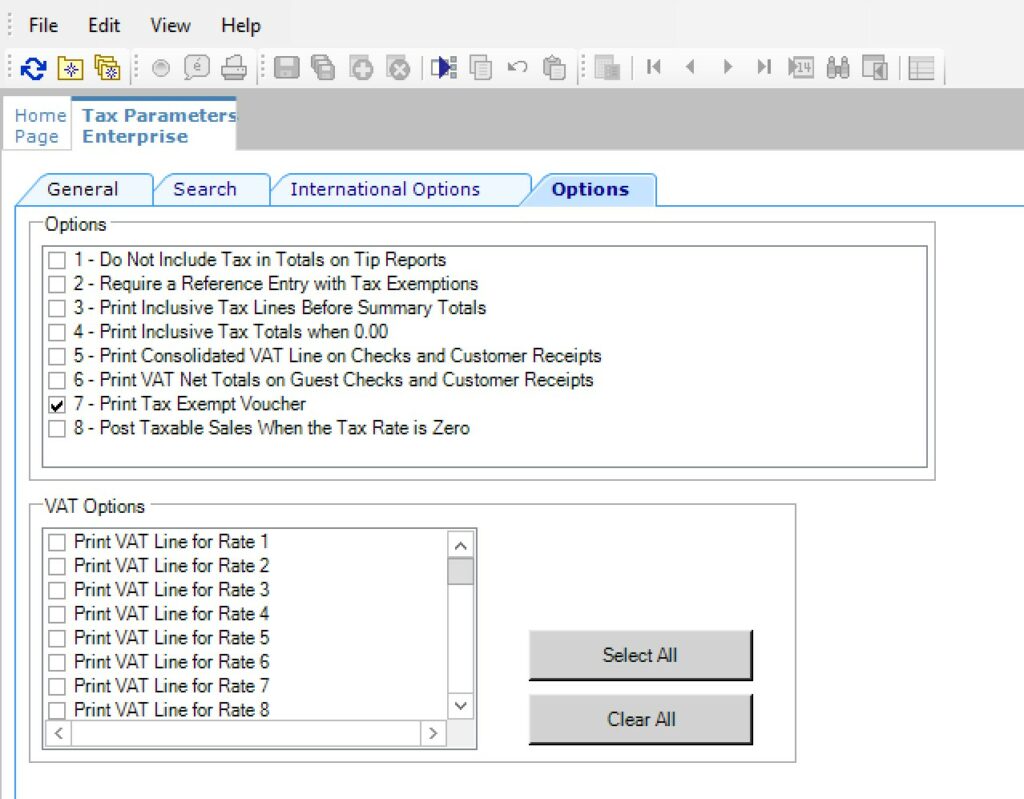Switch to the General tab
Viewport: 1024px width, 799px height.
[x=83, y=189]
